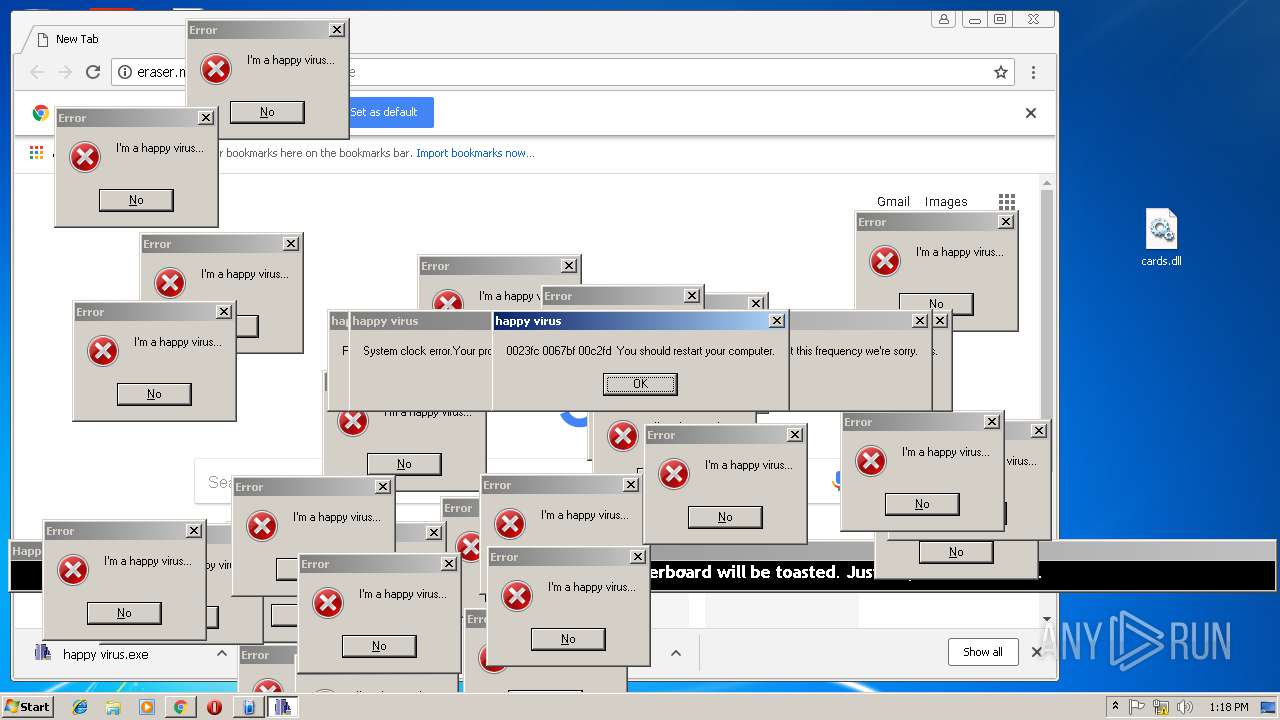This screenshot has width=1280, height=720.
Task: Click the happy virus.exe download file icon
Action: click(x=43, y=653)
